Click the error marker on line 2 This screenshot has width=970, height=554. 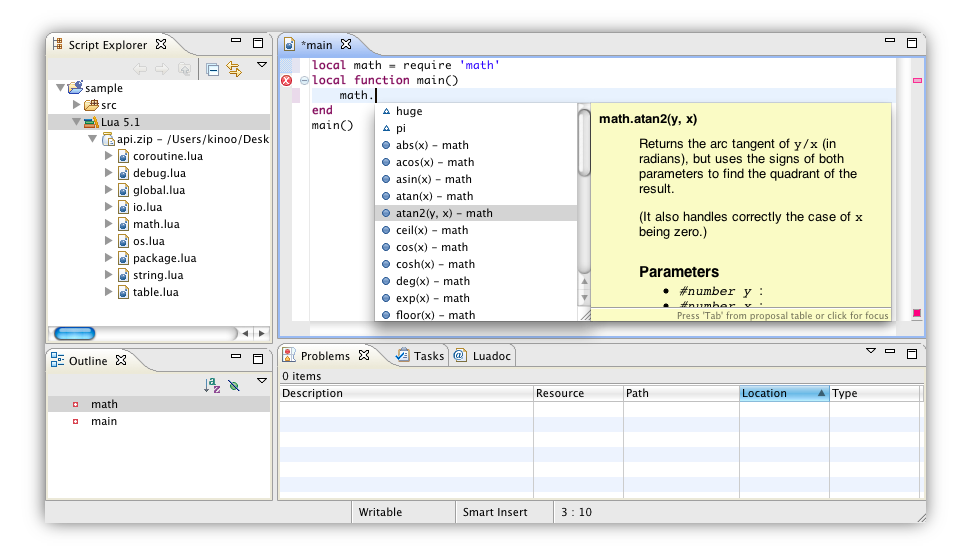pos(286,80)
